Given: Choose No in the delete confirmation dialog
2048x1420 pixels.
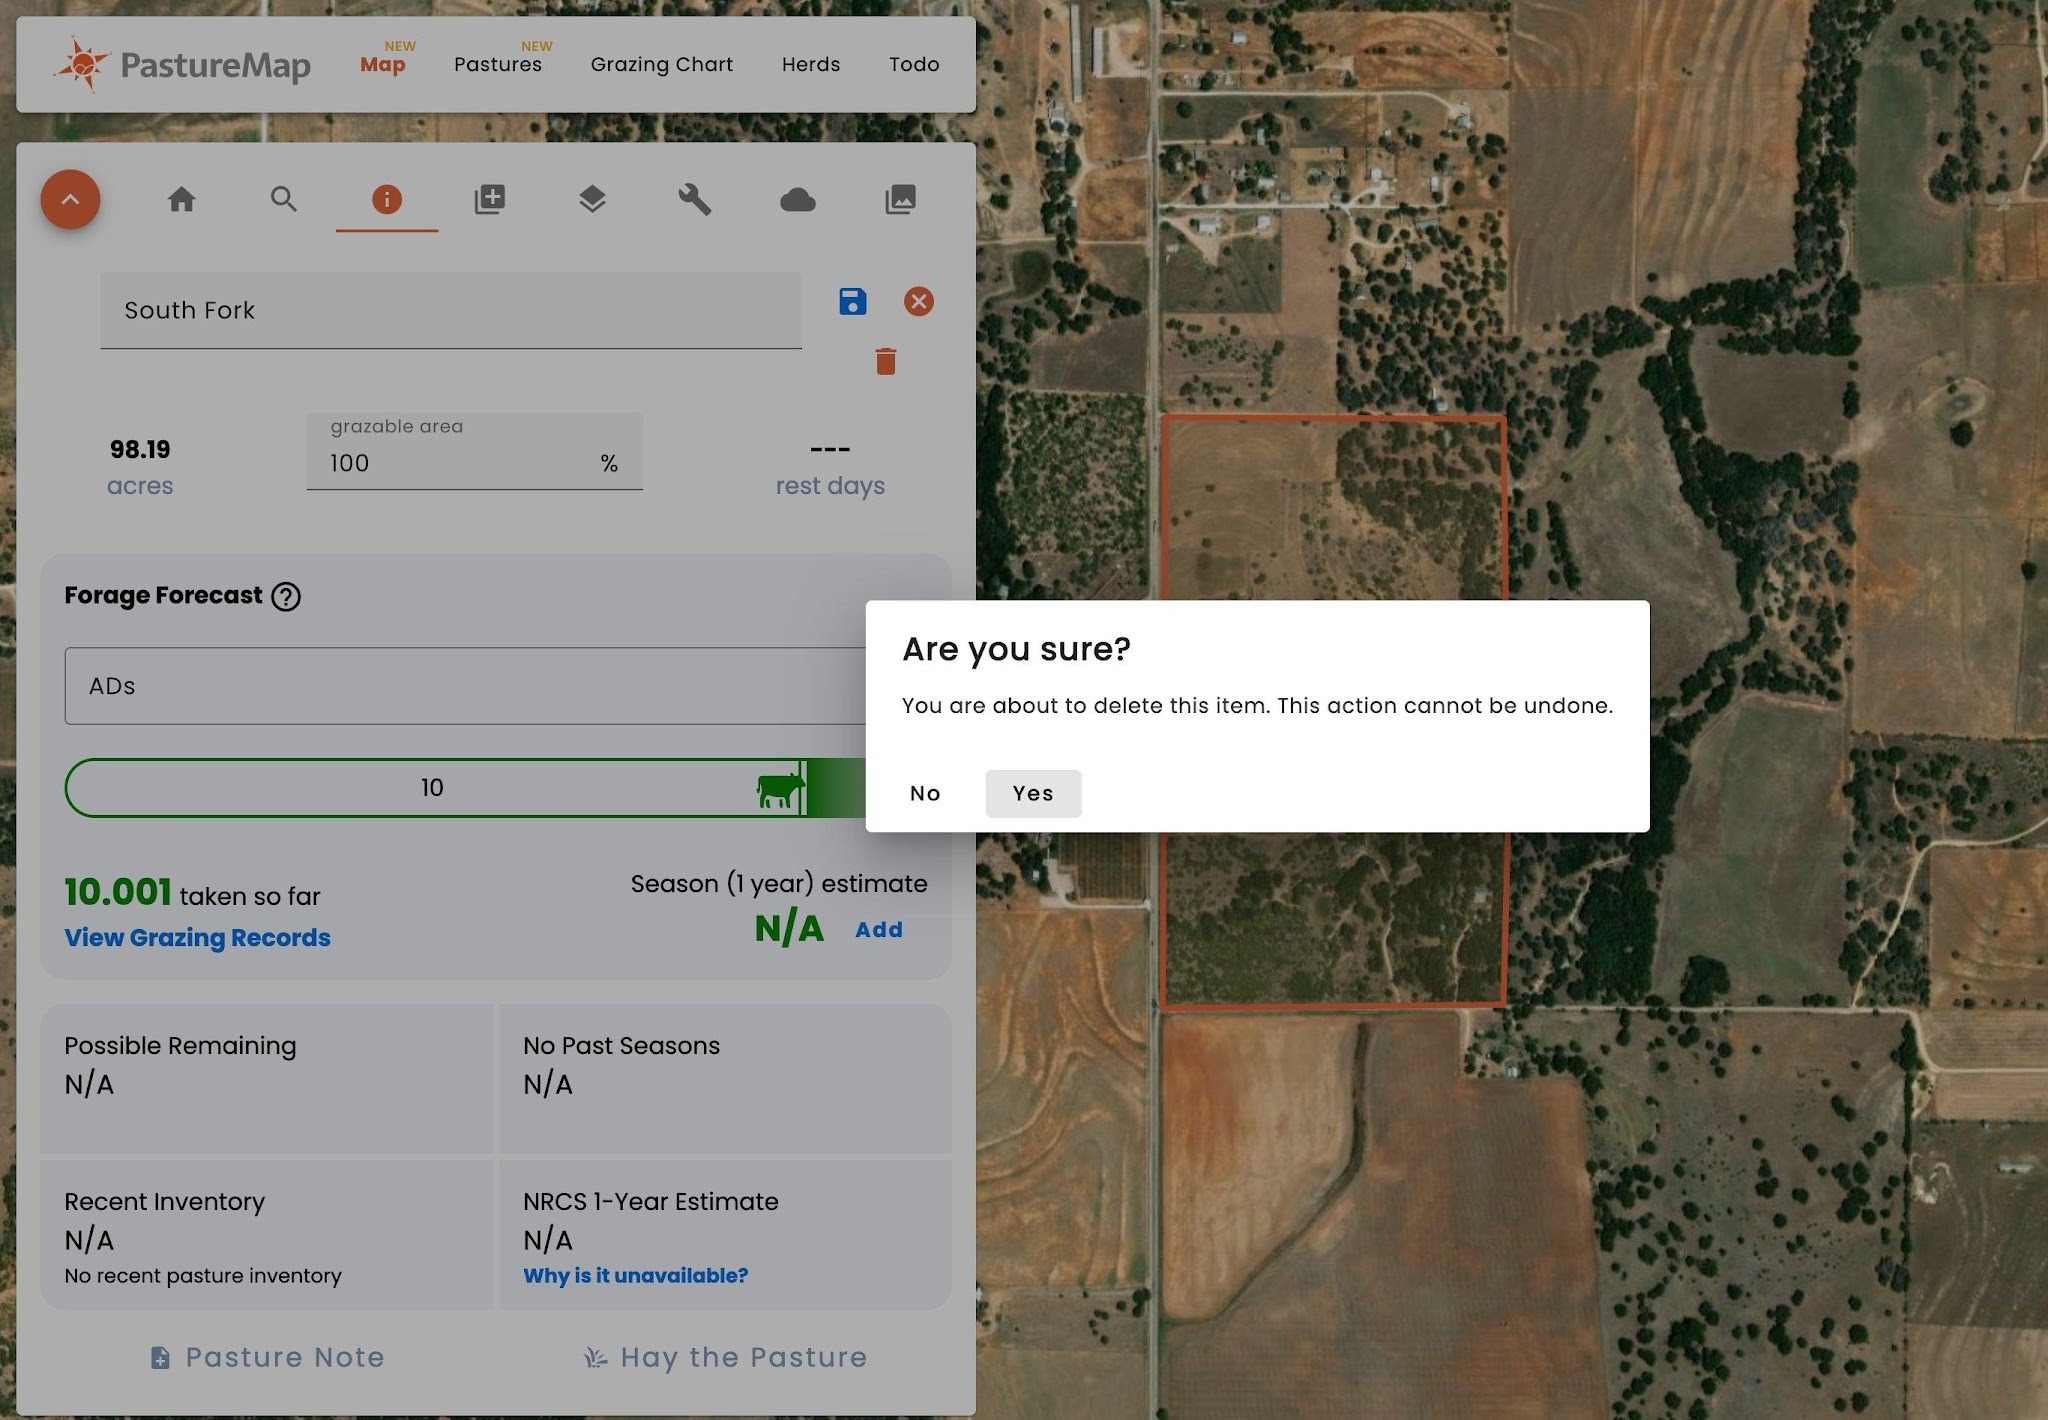Looking at the screenshot, I should [925, 793].
